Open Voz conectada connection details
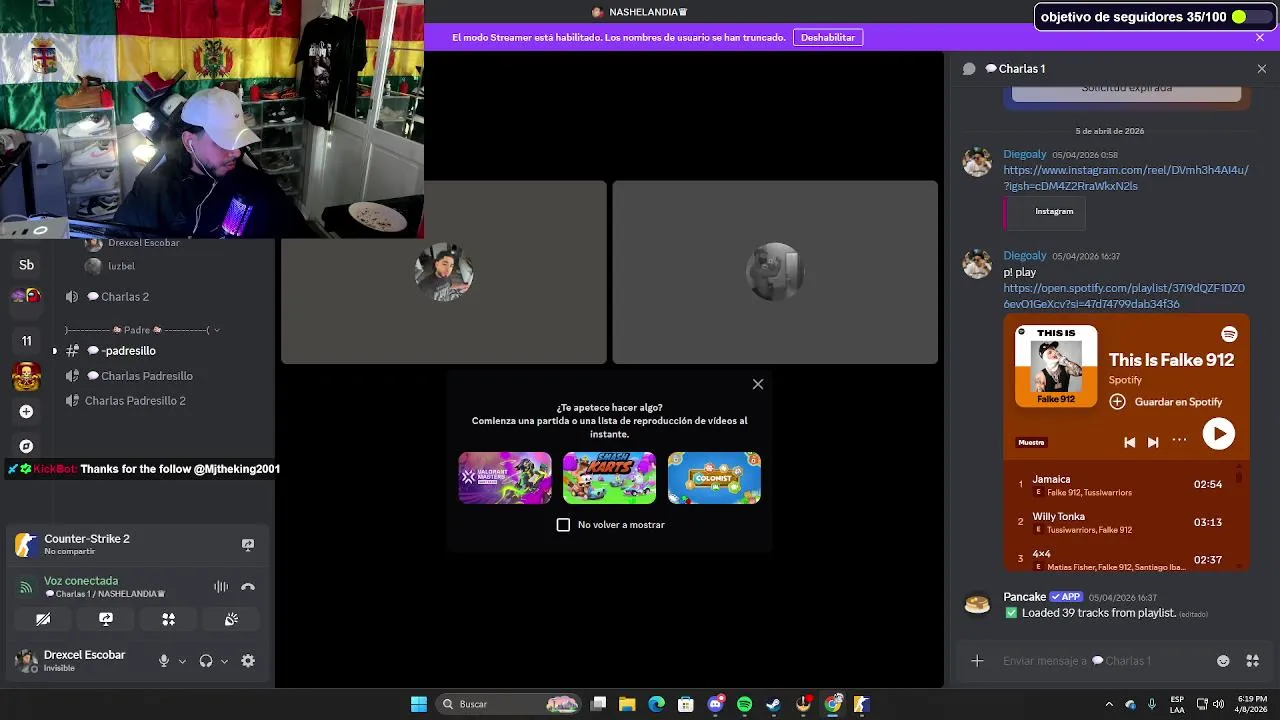Image resolution: width=1280 pixels, height=720 pixels. pos(81,581)
